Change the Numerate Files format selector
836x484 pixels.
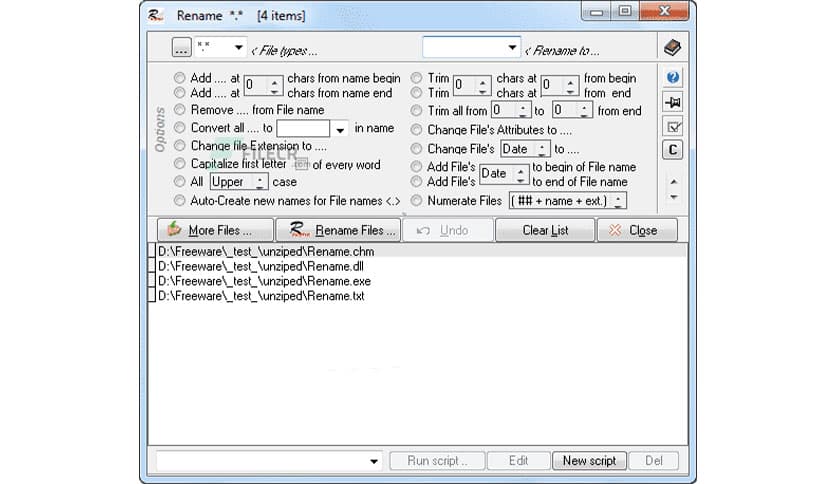tap(567, 200)
